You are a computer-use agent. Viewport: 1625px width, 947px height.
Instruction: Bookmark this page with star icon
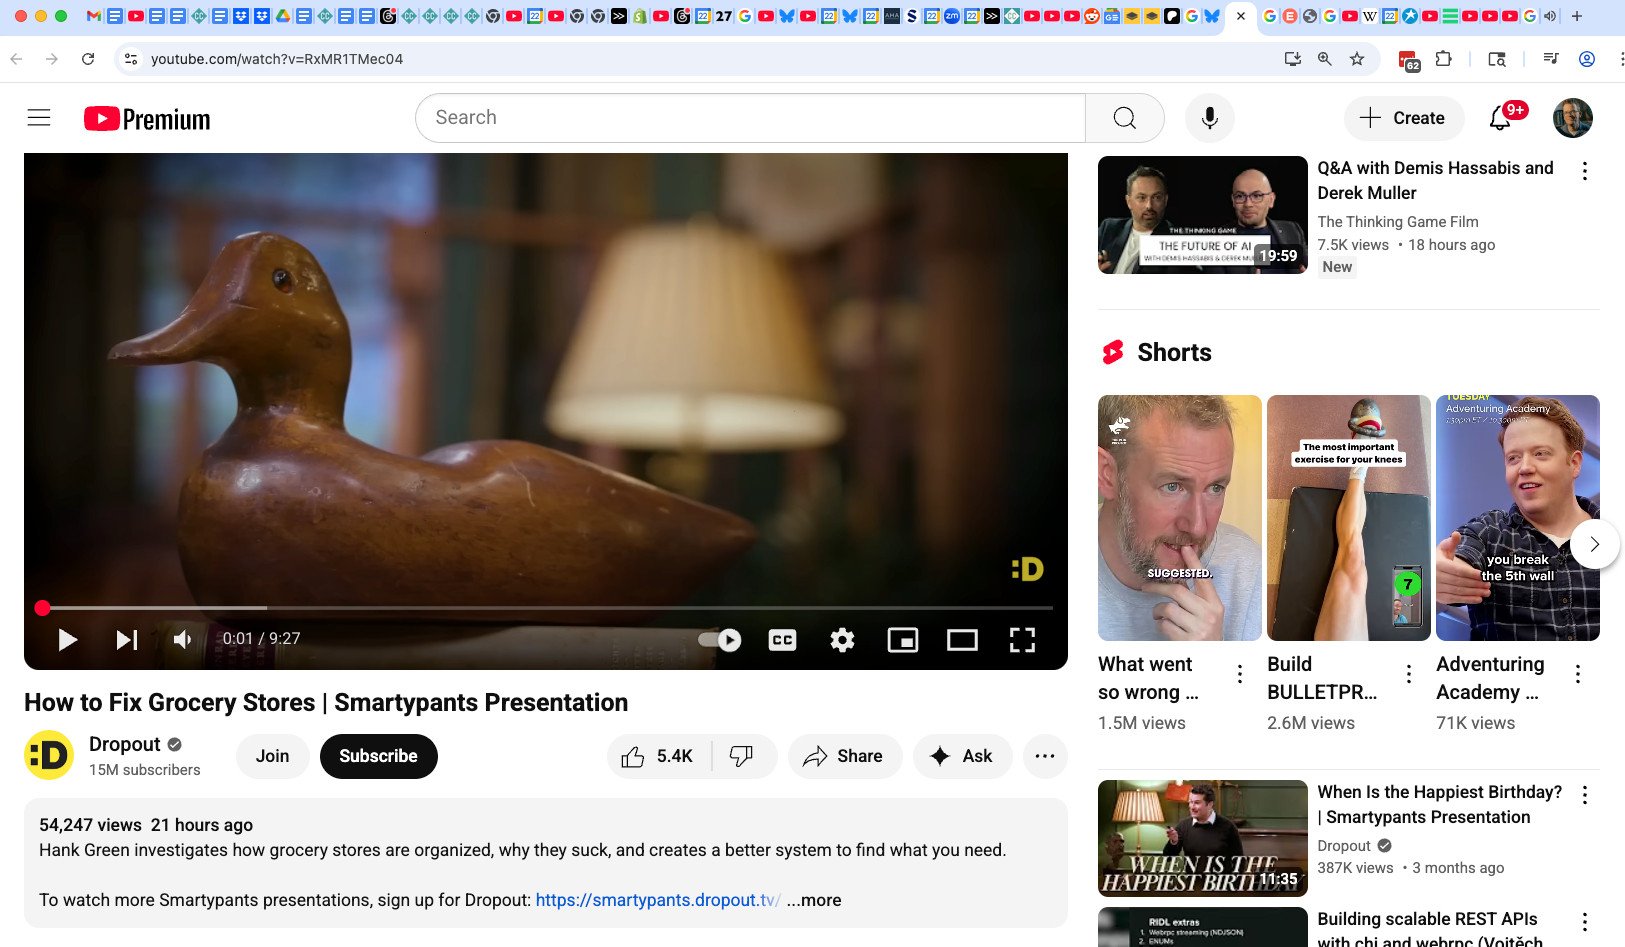[x=1357, y=59]
